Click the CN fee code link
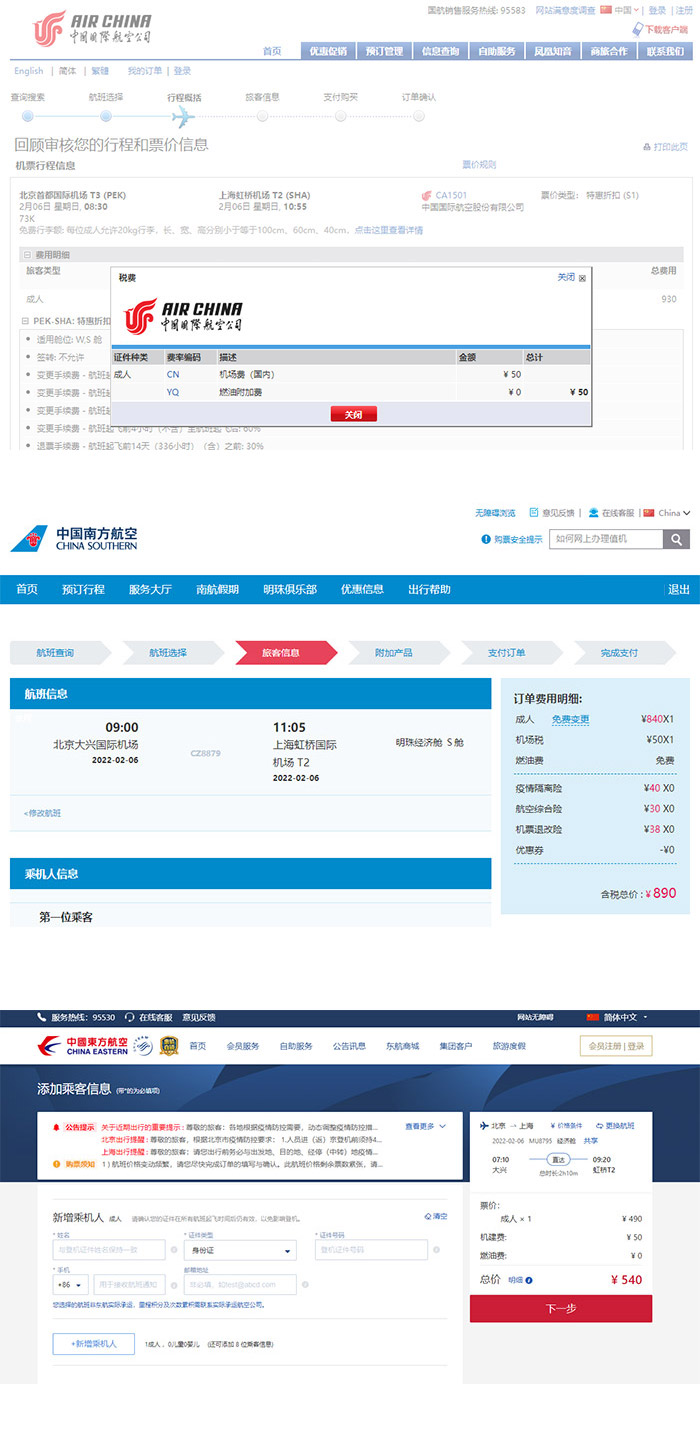Image resolution: width=700 pixels, height=1432 pixels. coord(173,374)
